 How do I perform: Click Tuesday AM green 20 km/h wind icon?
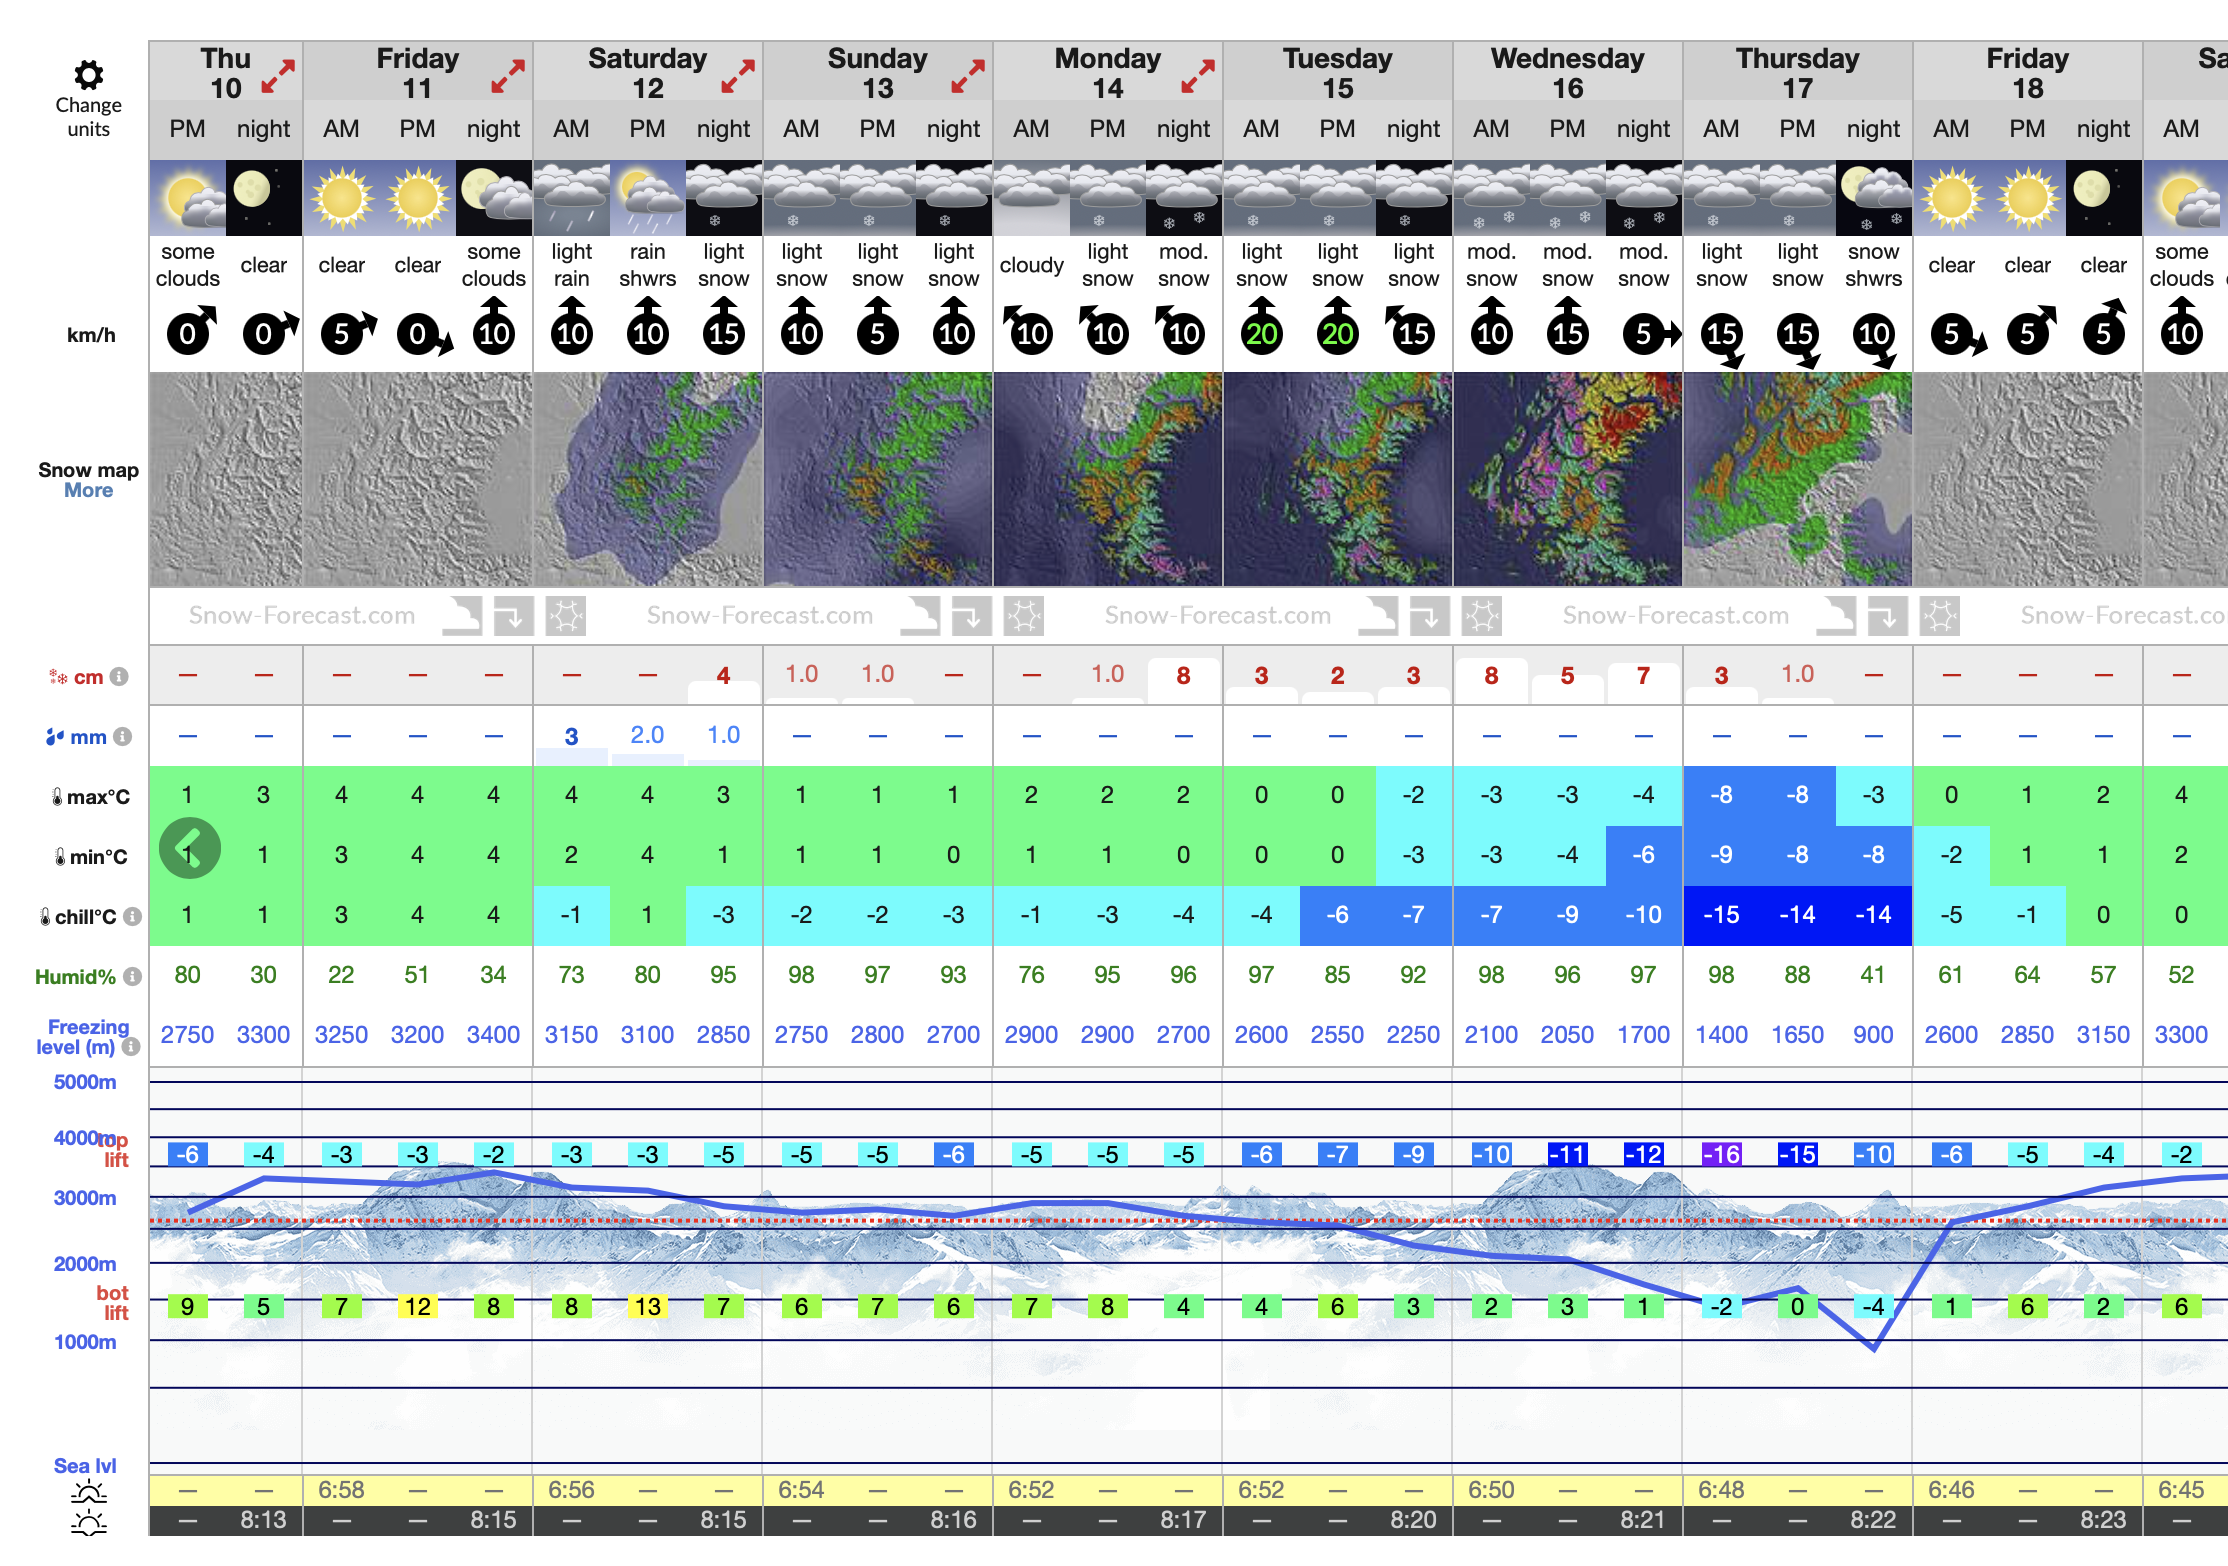pyautogui.click(x=1261, y=333)
